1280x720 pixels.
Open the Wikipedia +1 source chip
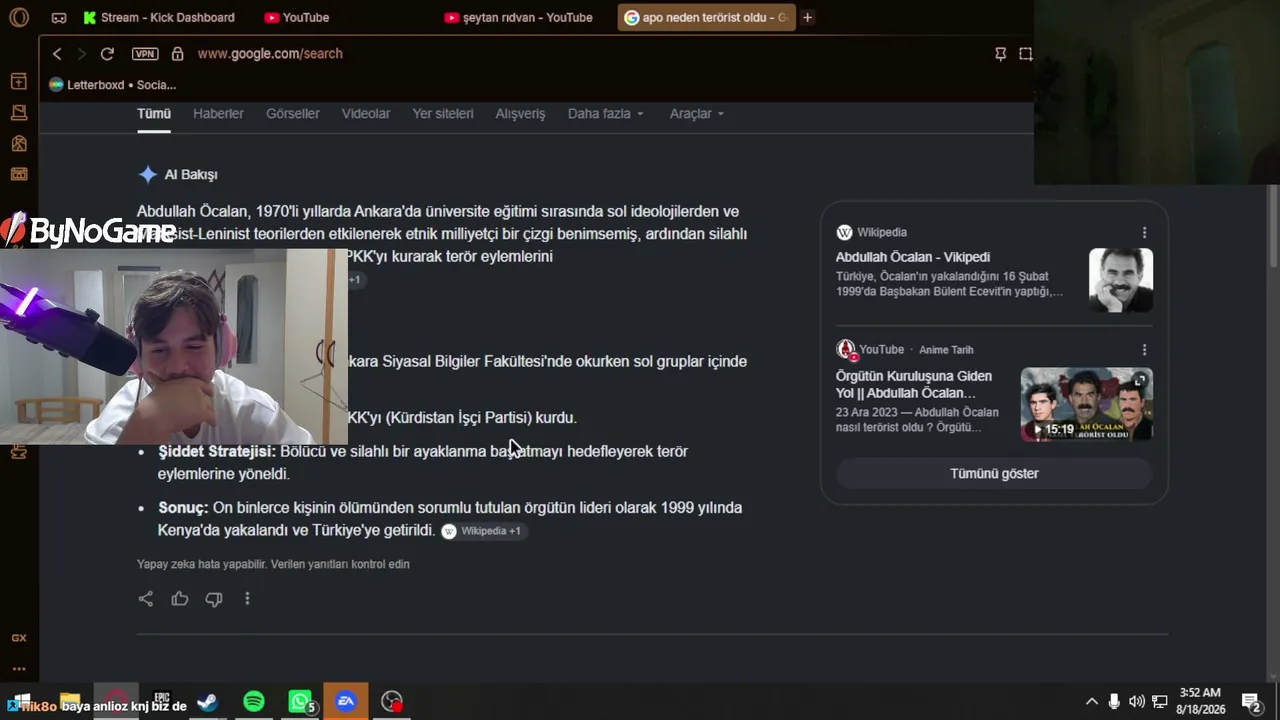click(484, 531)
